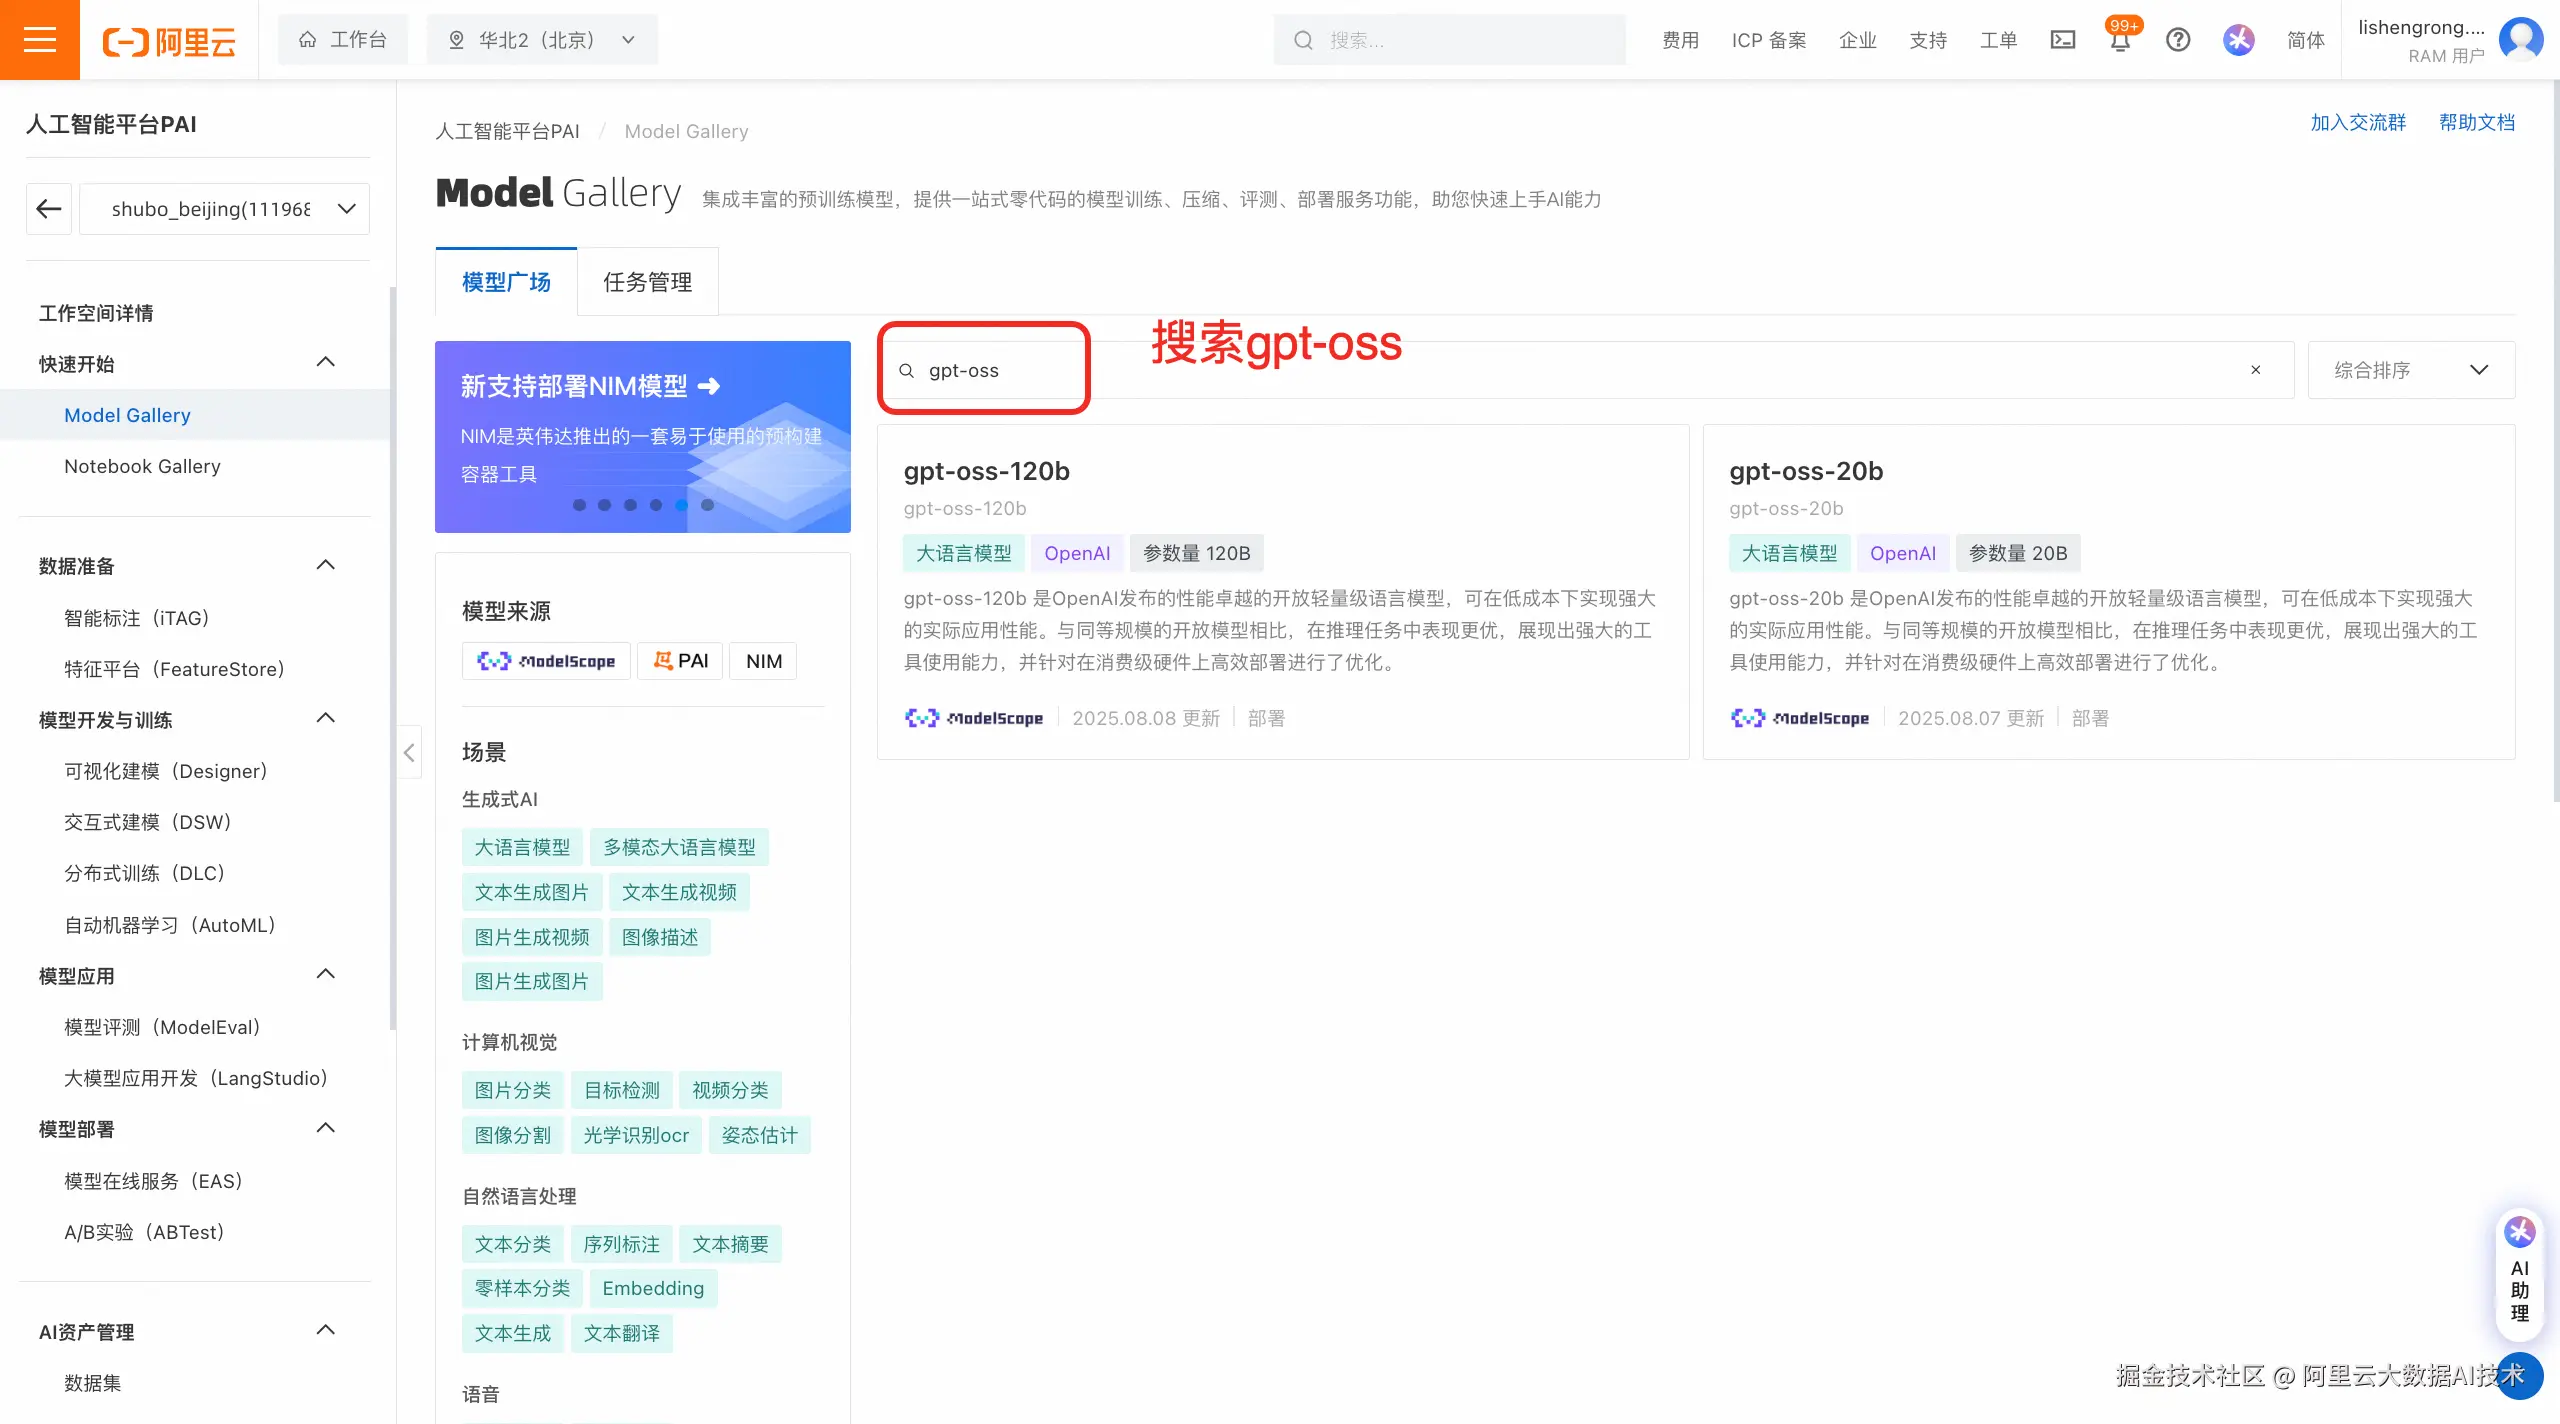Image resolution: width=2560 pixels, height=1424 pixels.
Task: Open AI assistant icon in top bar
Action: pos(2239,40)
